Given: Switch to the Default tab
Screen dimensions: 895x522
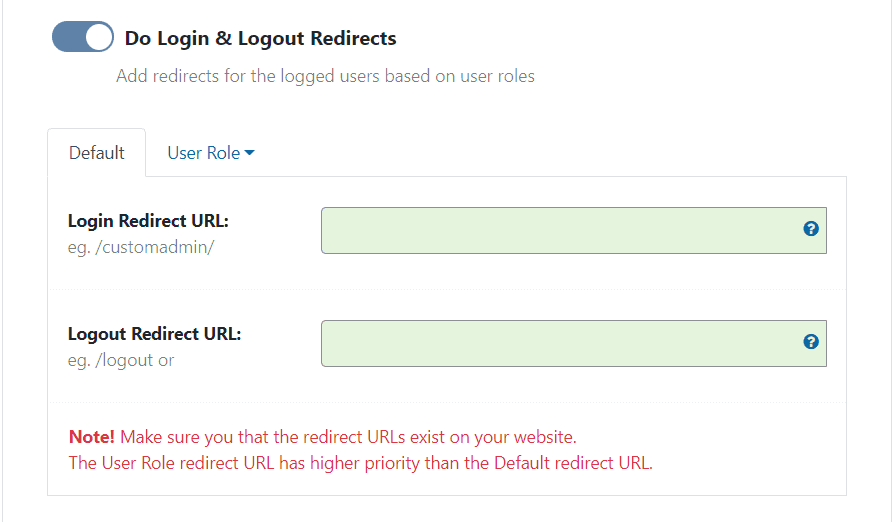Looking at the screenshot, I should coord(97,153).
